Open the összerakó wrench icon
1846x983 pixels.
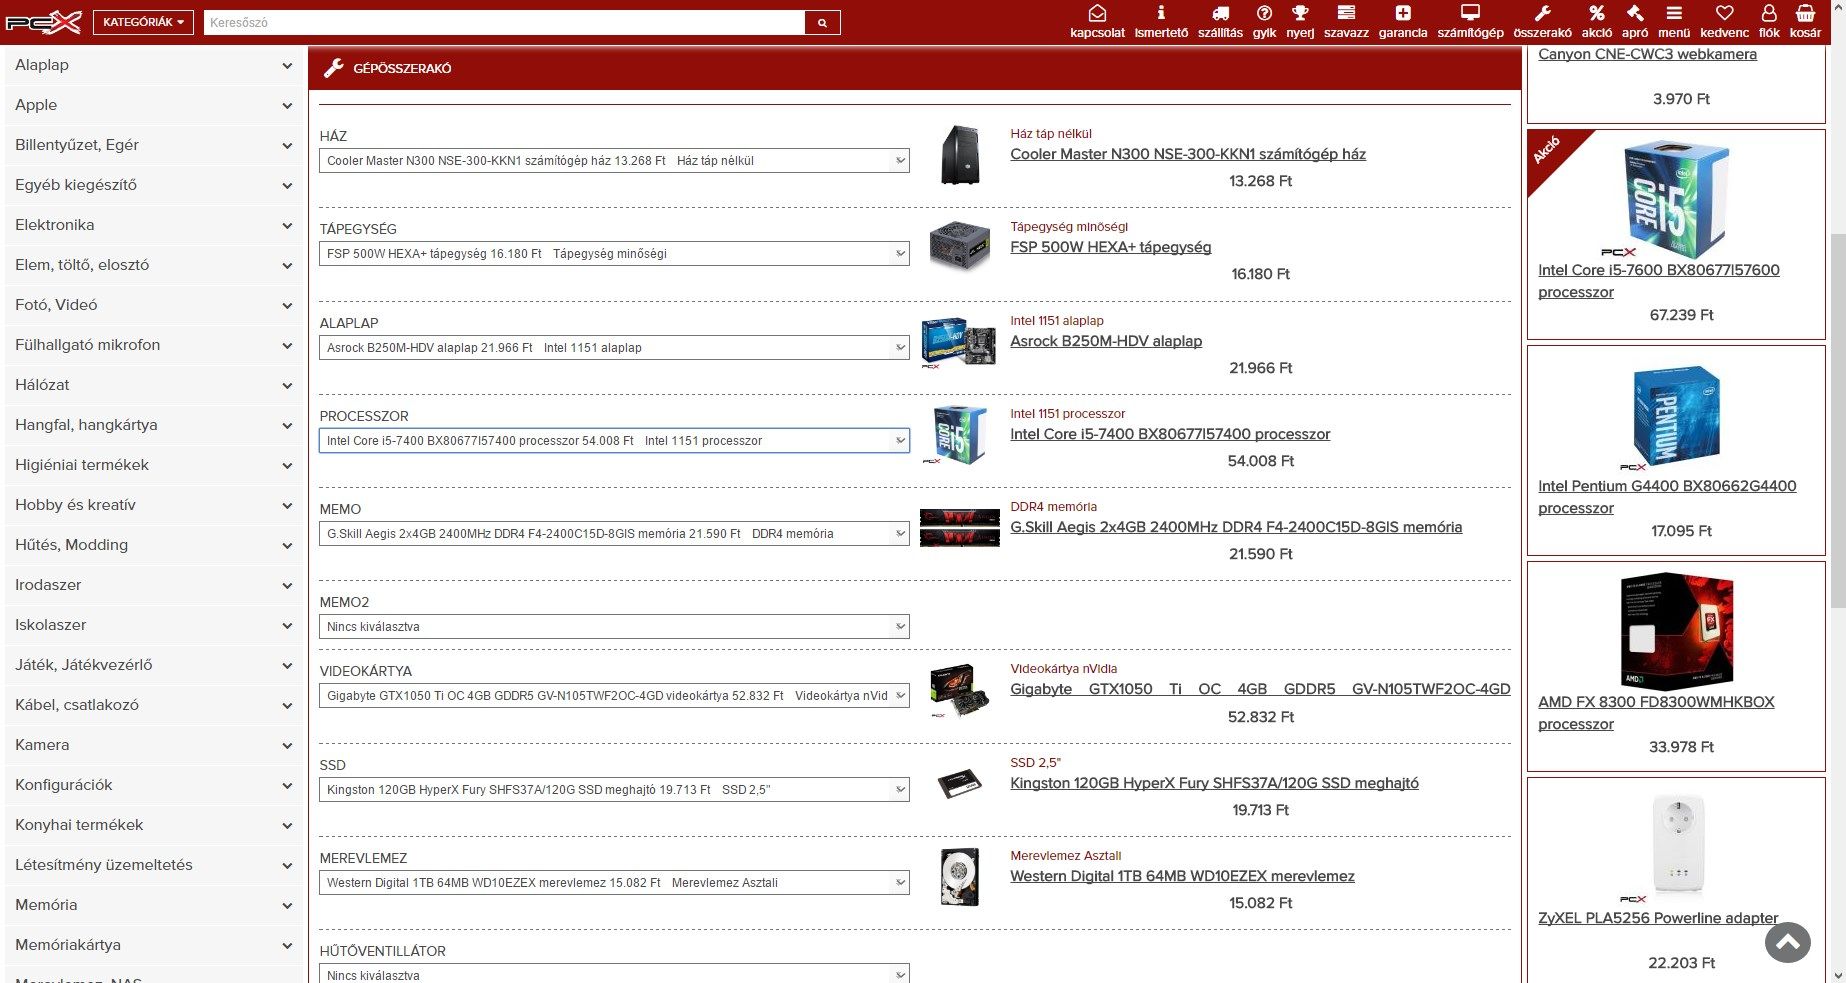(x=1542, y=13)
